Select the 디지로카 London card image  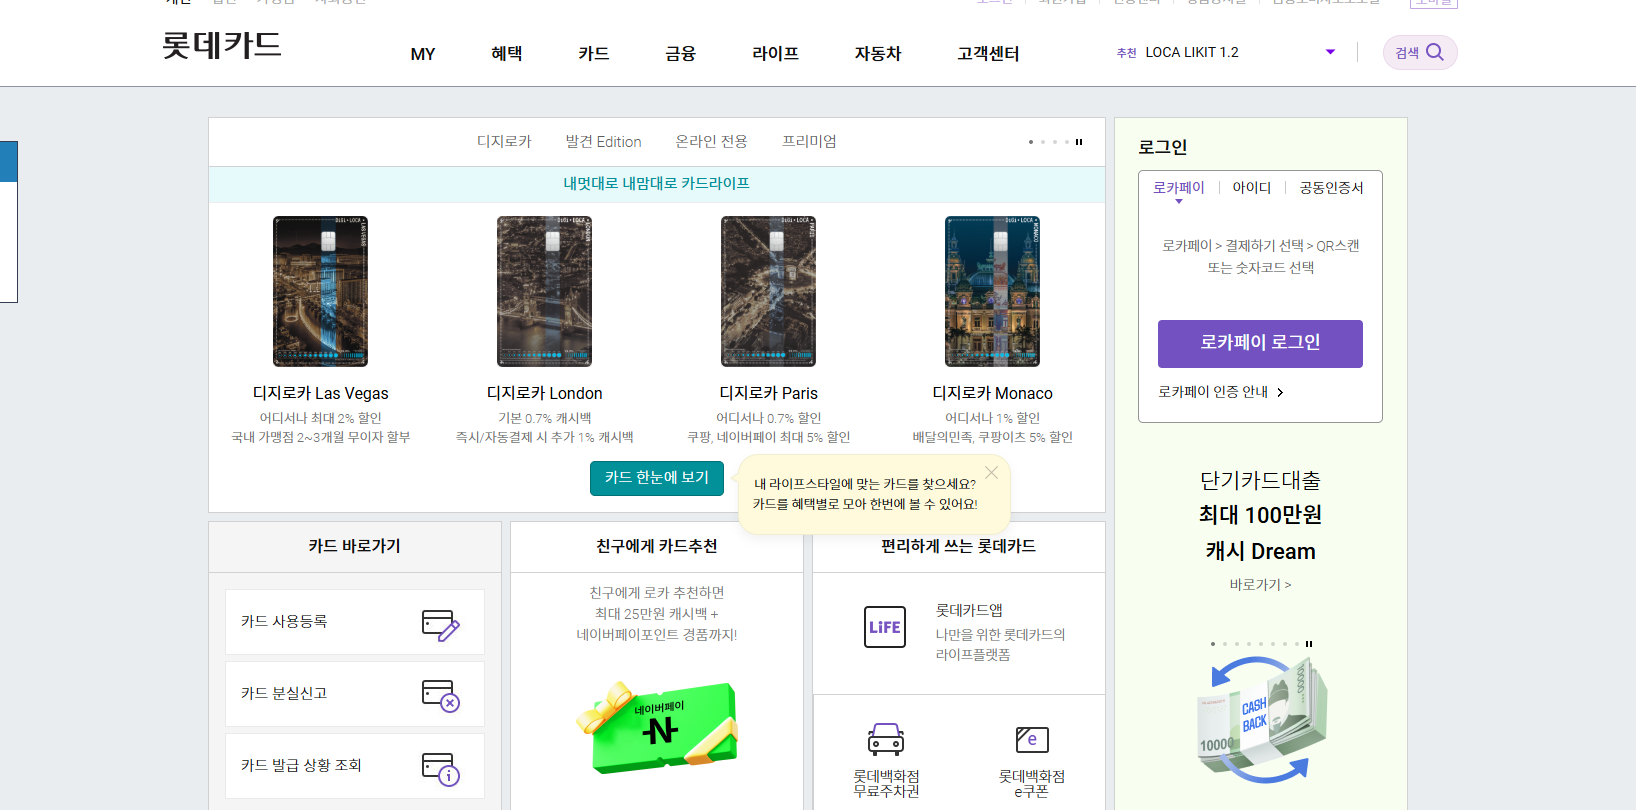coord(545,291)
